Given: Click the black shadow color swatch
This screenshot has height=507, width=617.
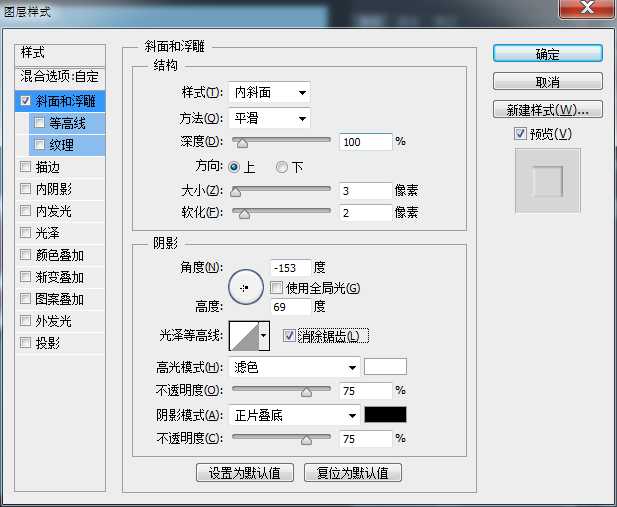Looking at the screenshot, I should [x=386, y=414].
